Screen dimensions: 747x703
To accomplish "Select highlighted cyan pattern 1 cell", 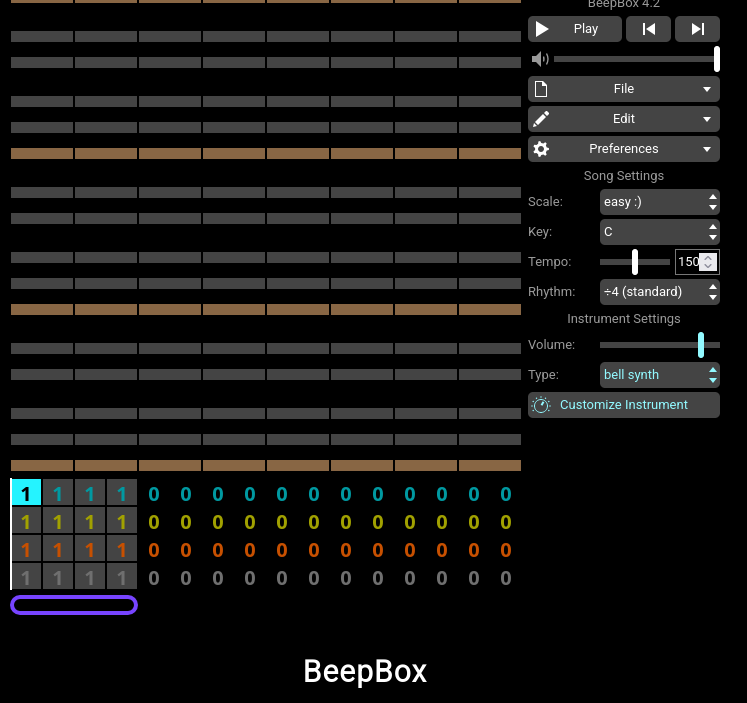I will click(x=26, y=494).
